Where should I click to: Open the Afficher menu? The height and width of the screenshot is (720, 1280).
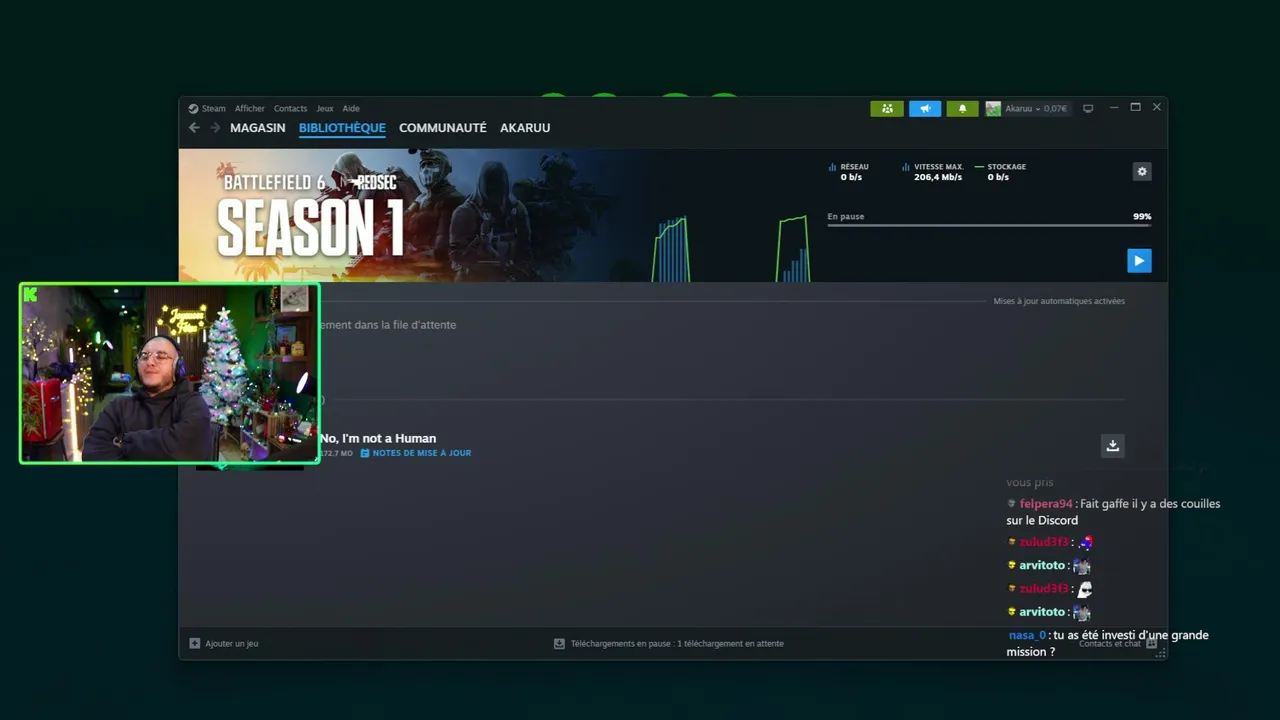tap(250, 108)
